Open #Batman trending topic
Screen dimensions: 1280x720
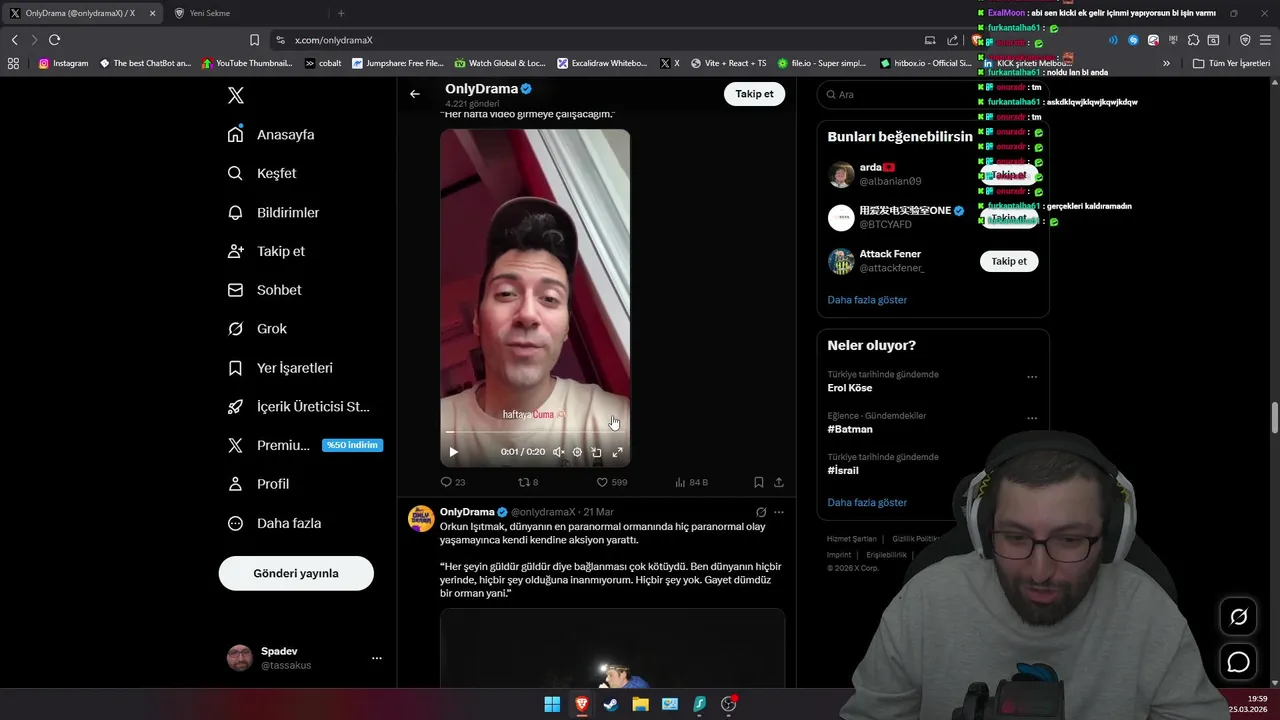click(850, 429)
